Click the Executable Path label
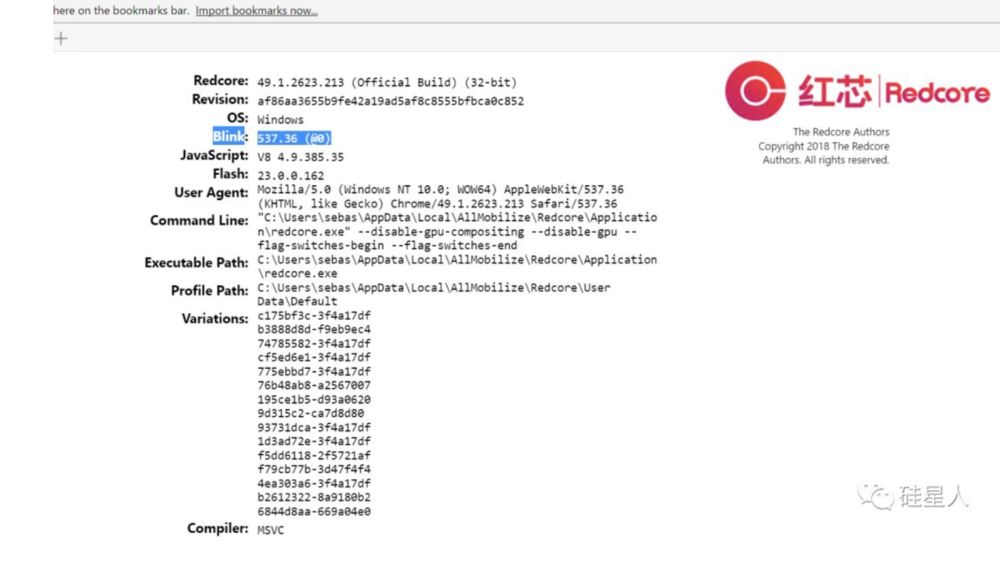The image size is (1000, 568). tap(196, 263)
